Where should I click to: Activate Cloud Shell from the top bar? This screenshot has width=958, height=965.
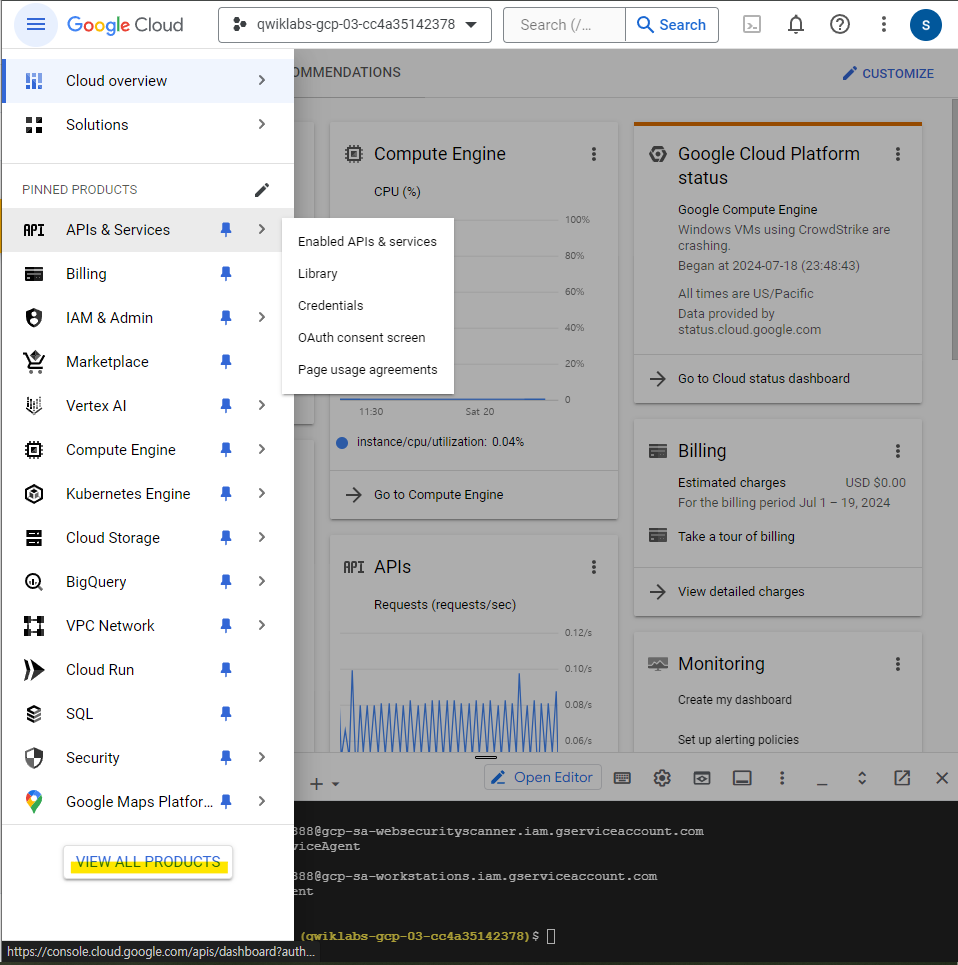coord(752,25)
